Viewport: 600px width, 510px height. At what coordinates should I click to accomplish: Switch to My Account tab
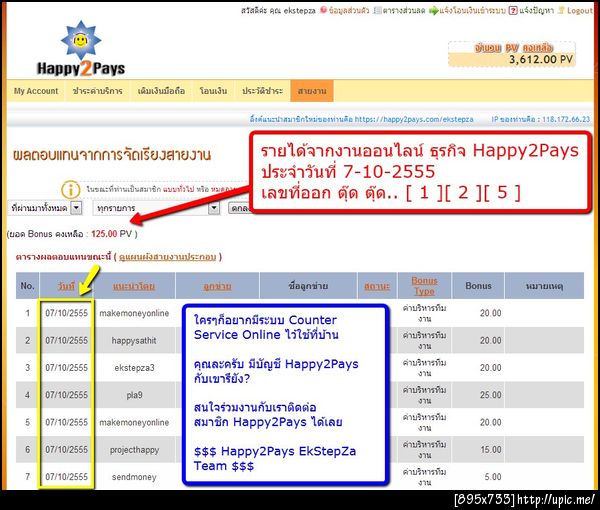pos(36,91)
